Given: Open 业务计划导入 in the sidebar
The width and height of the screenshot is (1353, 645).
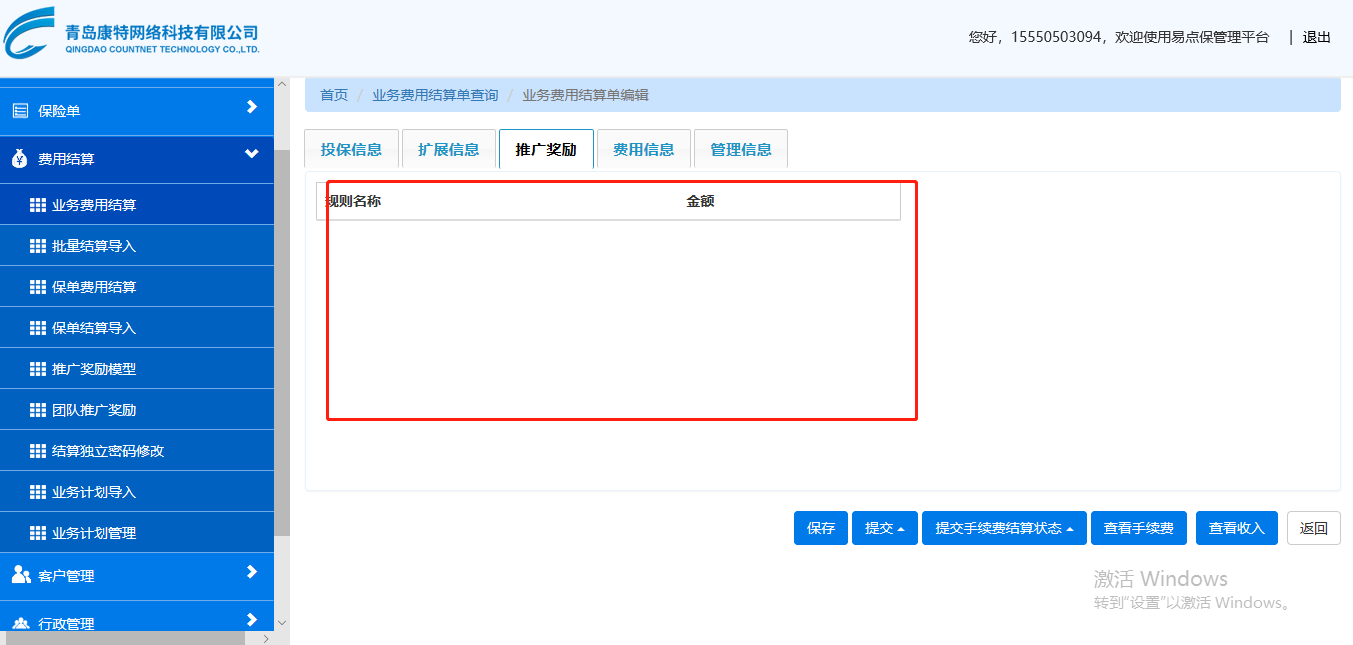Looking at the screenshot, I should coord(137,492).
